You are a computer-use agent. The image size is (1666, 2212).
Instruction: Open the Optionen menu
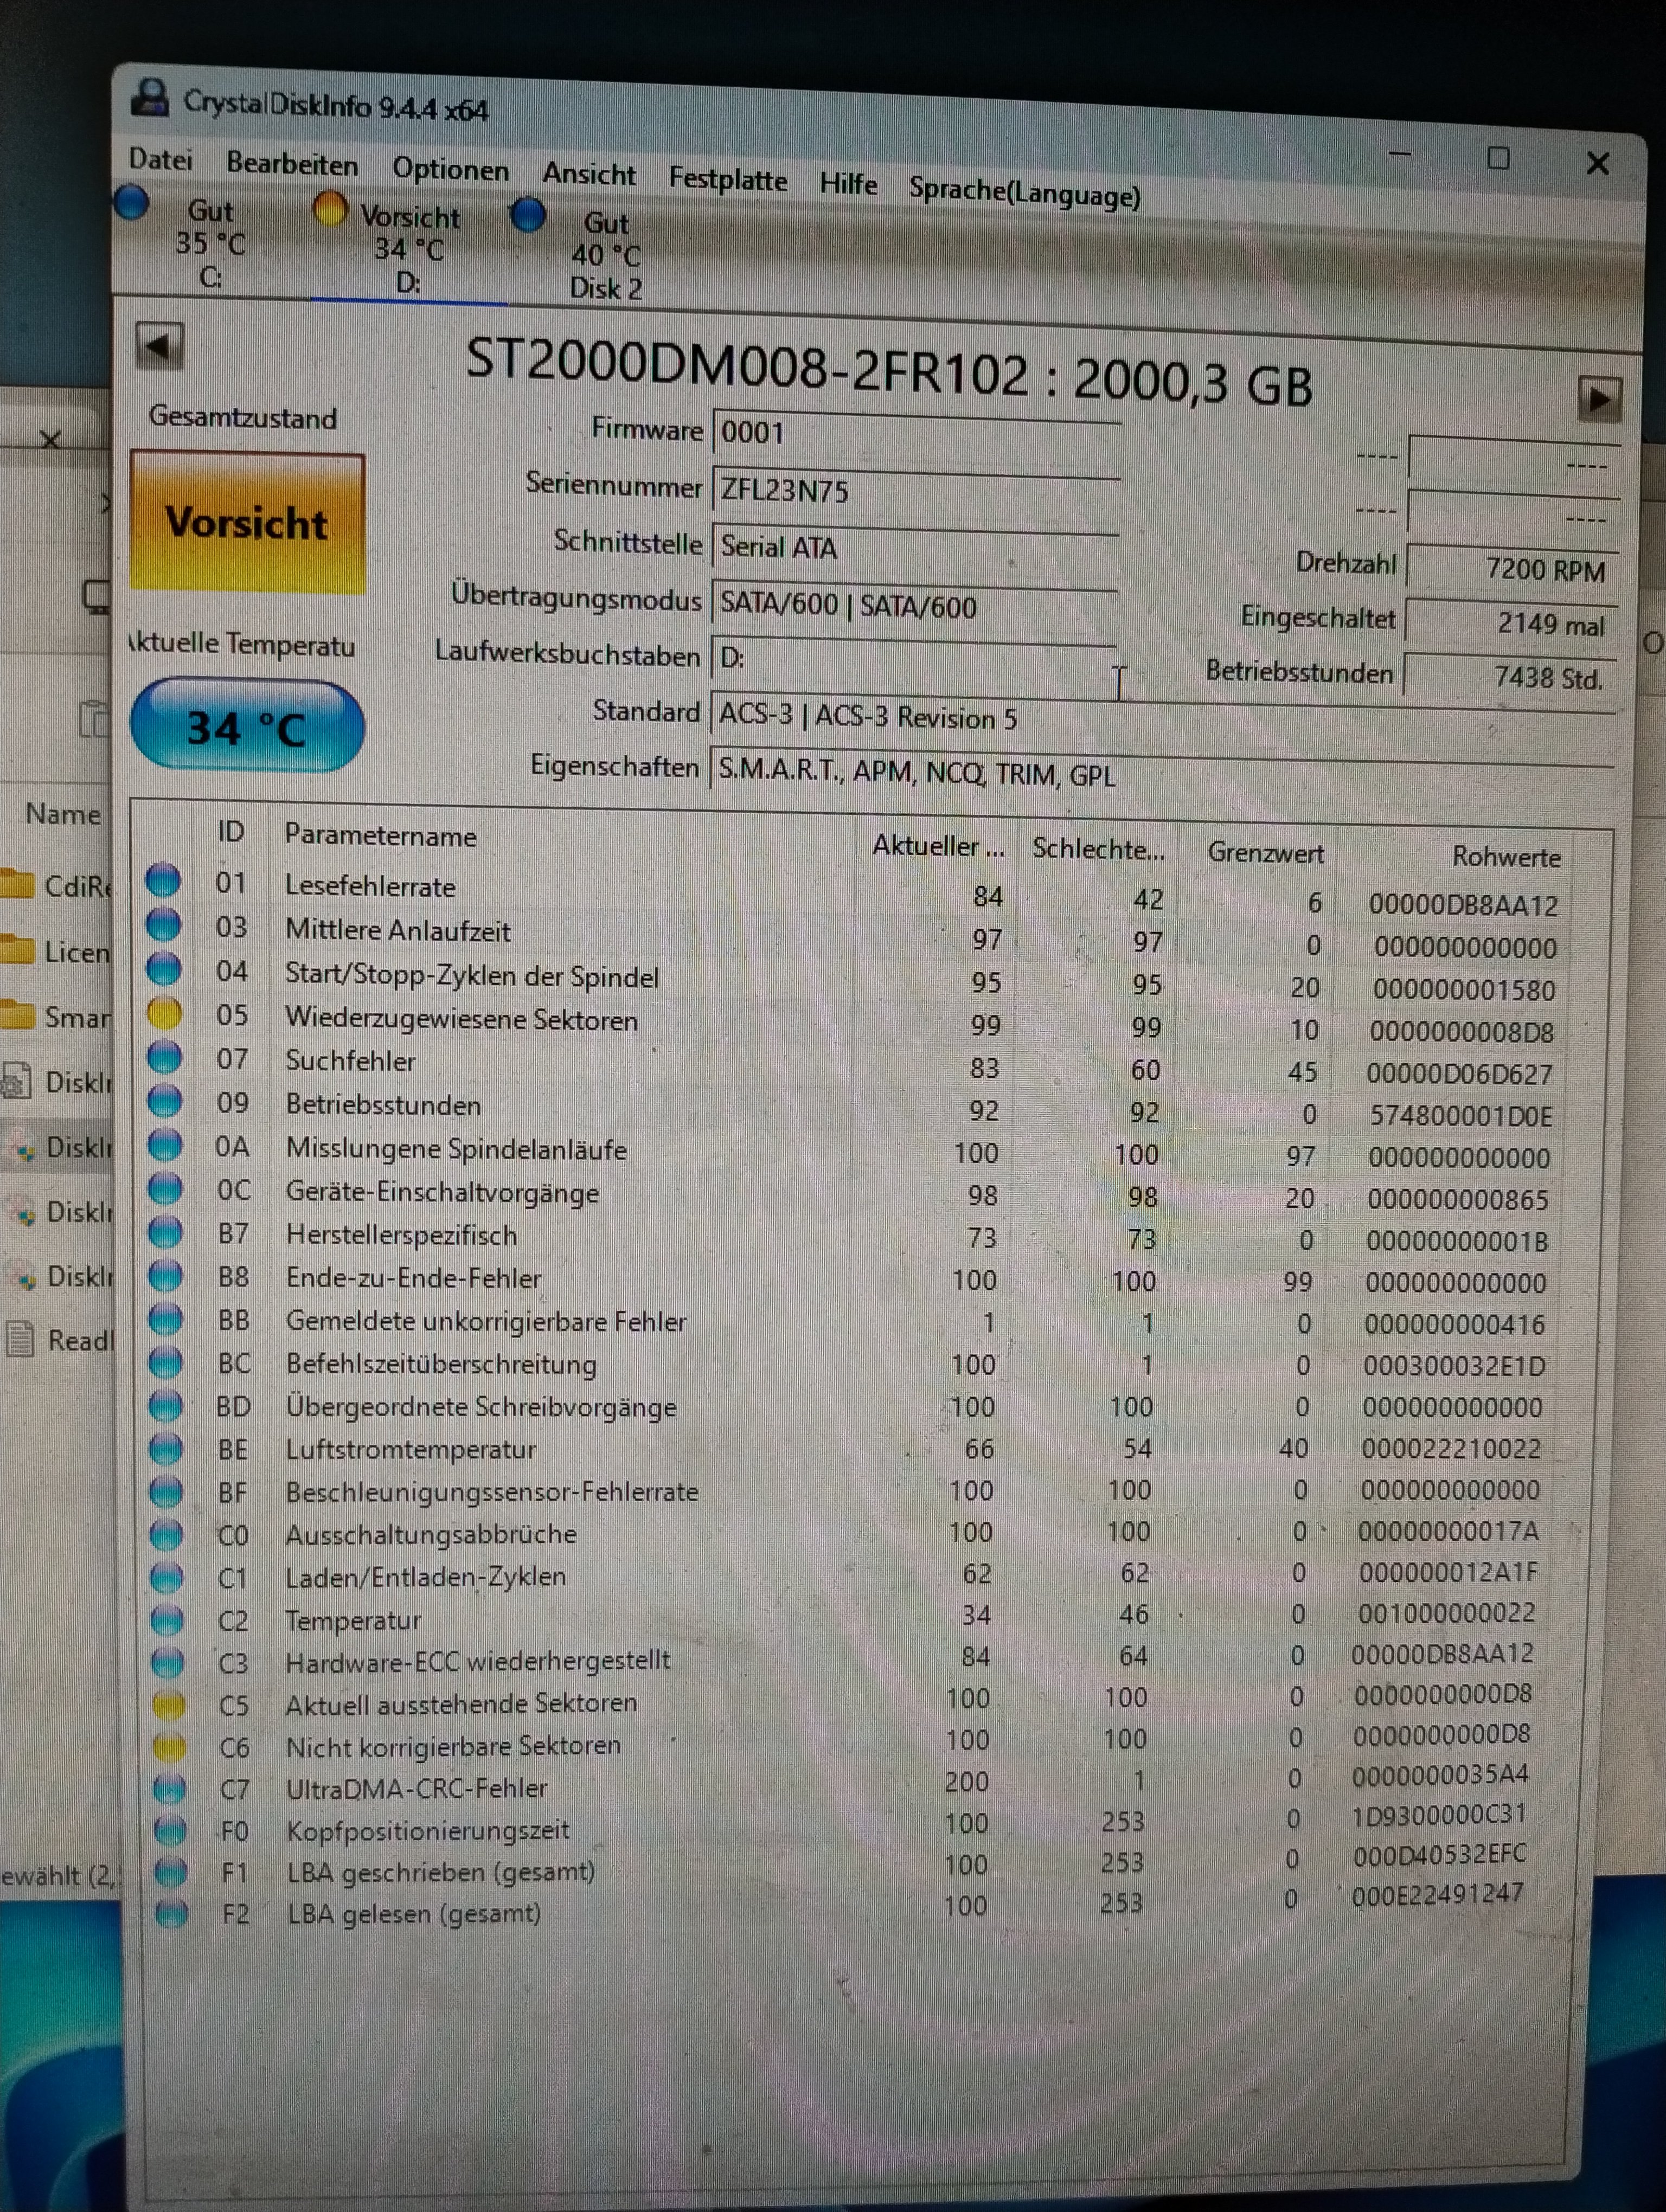tap(450, 169)
